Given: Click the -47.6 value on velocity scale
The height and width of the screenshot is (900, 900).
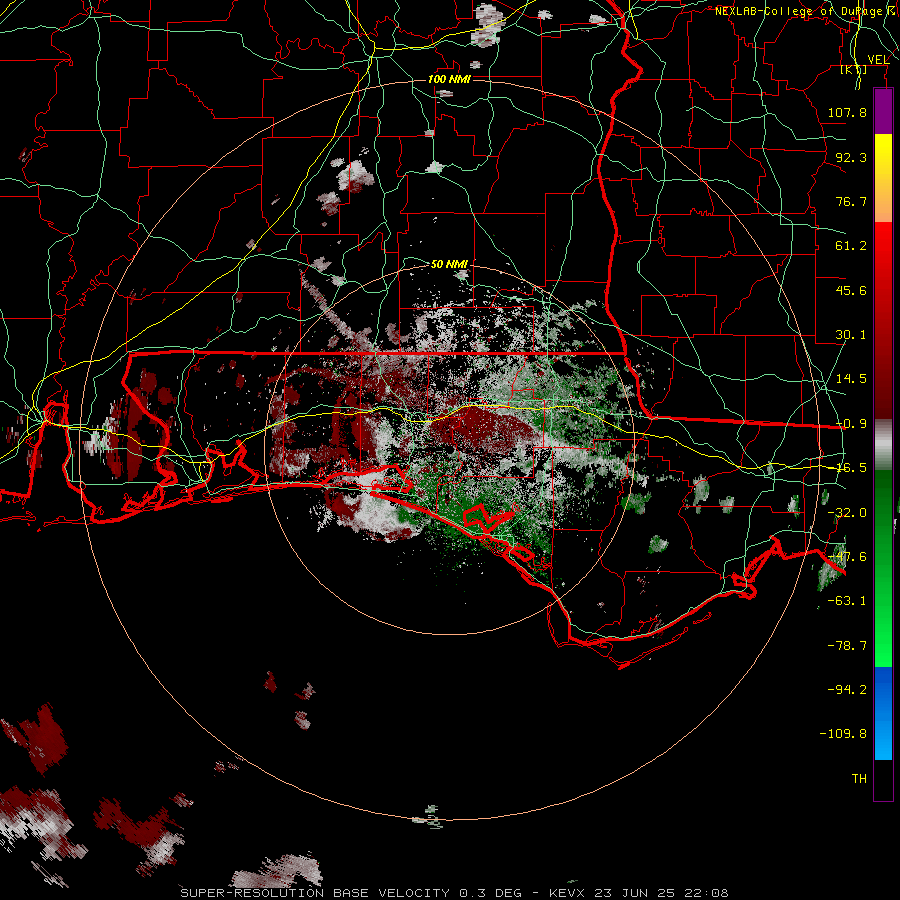Looking at the screenshot, I should [x=847, y=557].
